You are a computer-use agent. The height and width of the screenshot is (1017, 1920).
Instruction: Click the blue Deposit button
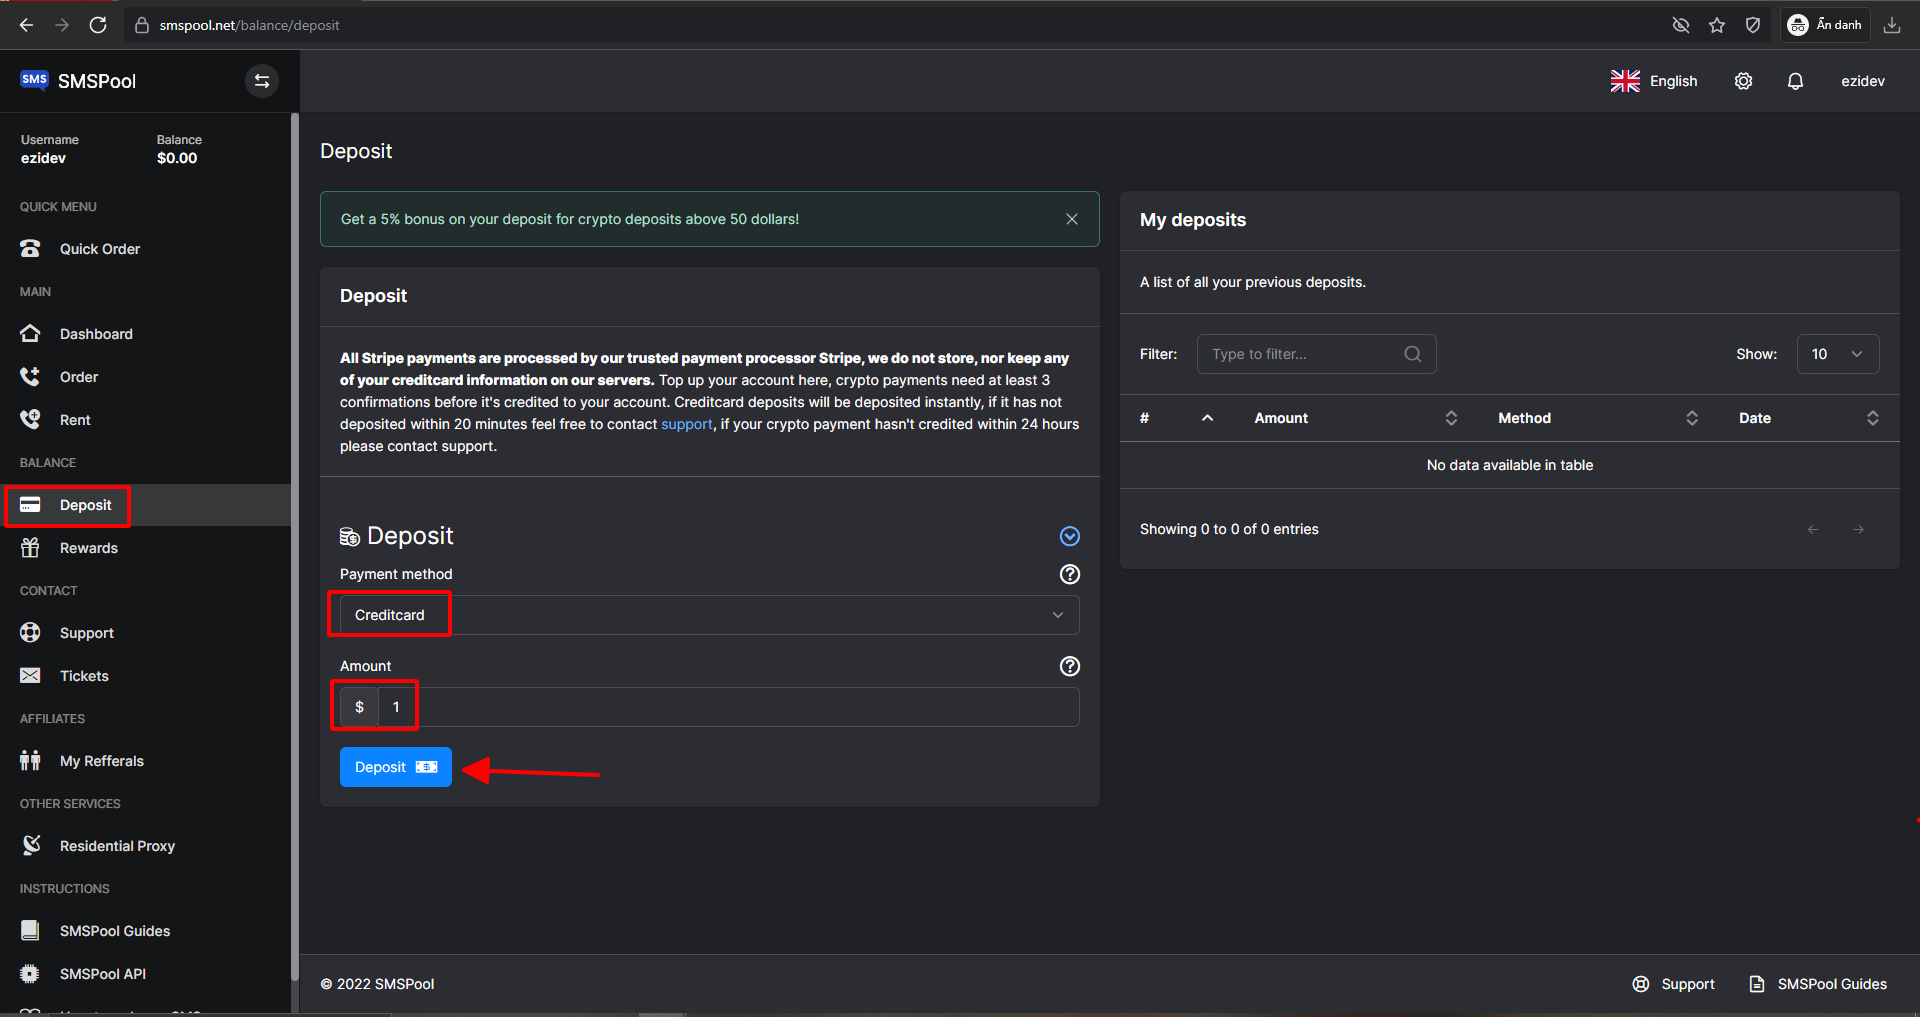[x=396, y=767]
